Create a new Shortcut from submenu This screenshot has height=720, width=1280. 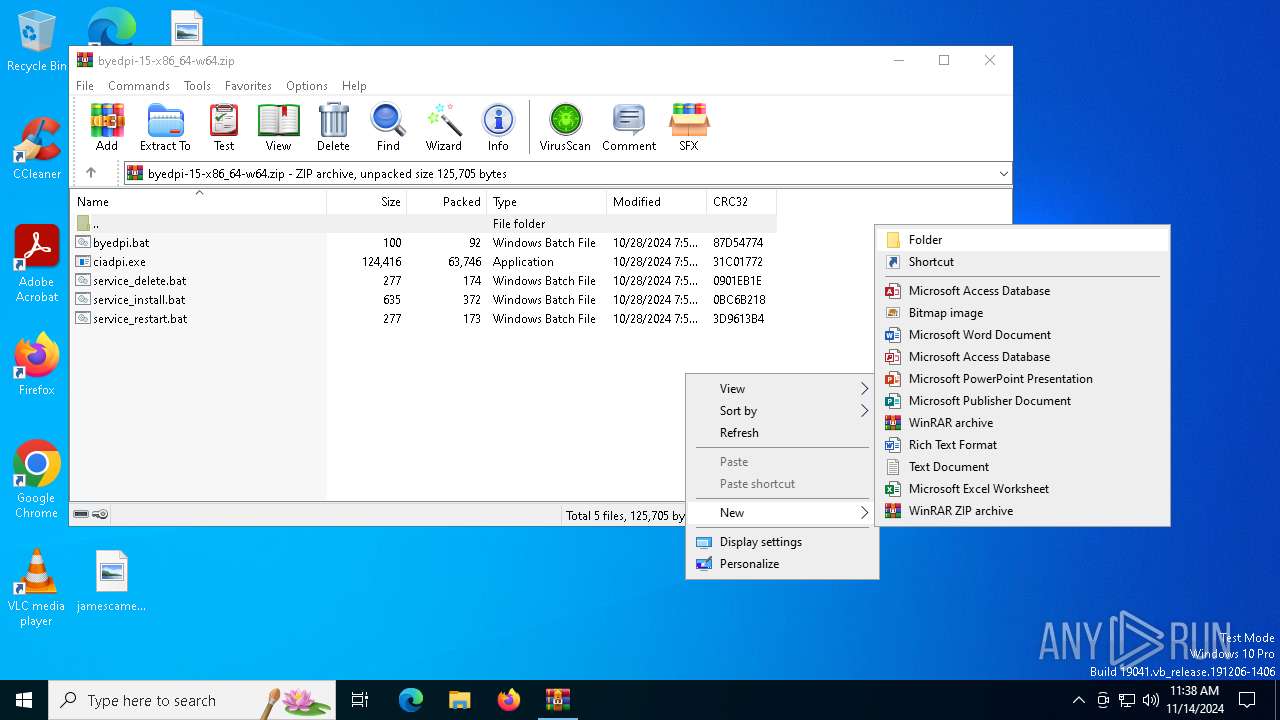point(1022,262)
